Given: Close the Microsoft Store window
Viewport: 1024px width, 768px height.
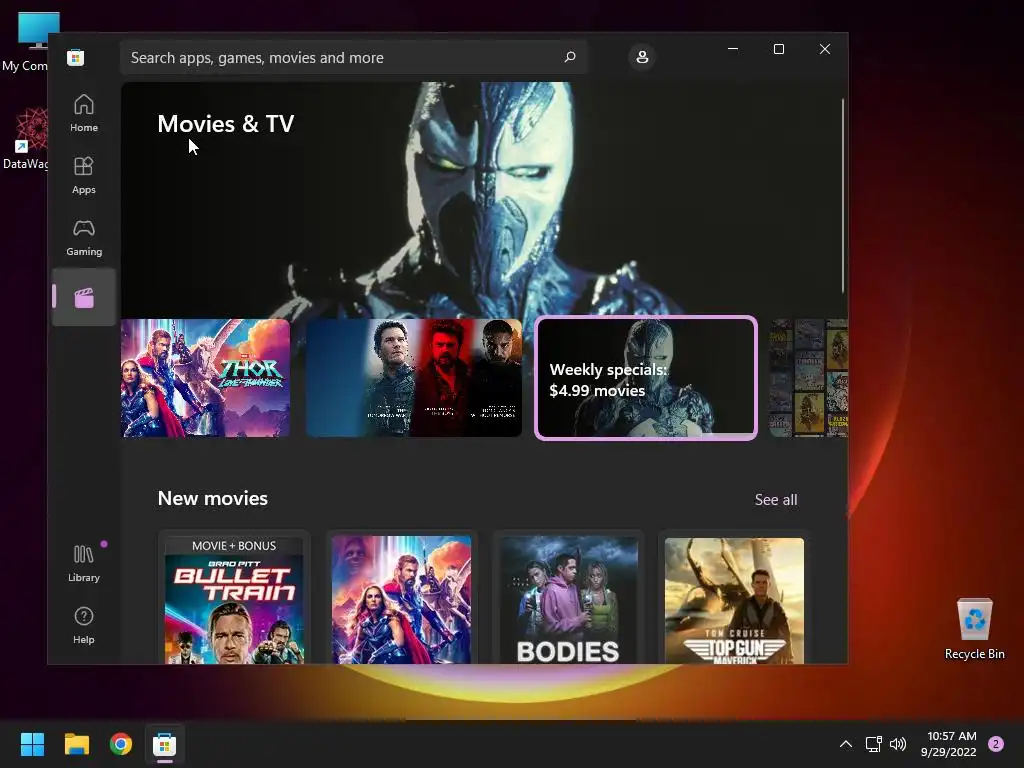Looking at the screenshot, I should tap(825, 49).
